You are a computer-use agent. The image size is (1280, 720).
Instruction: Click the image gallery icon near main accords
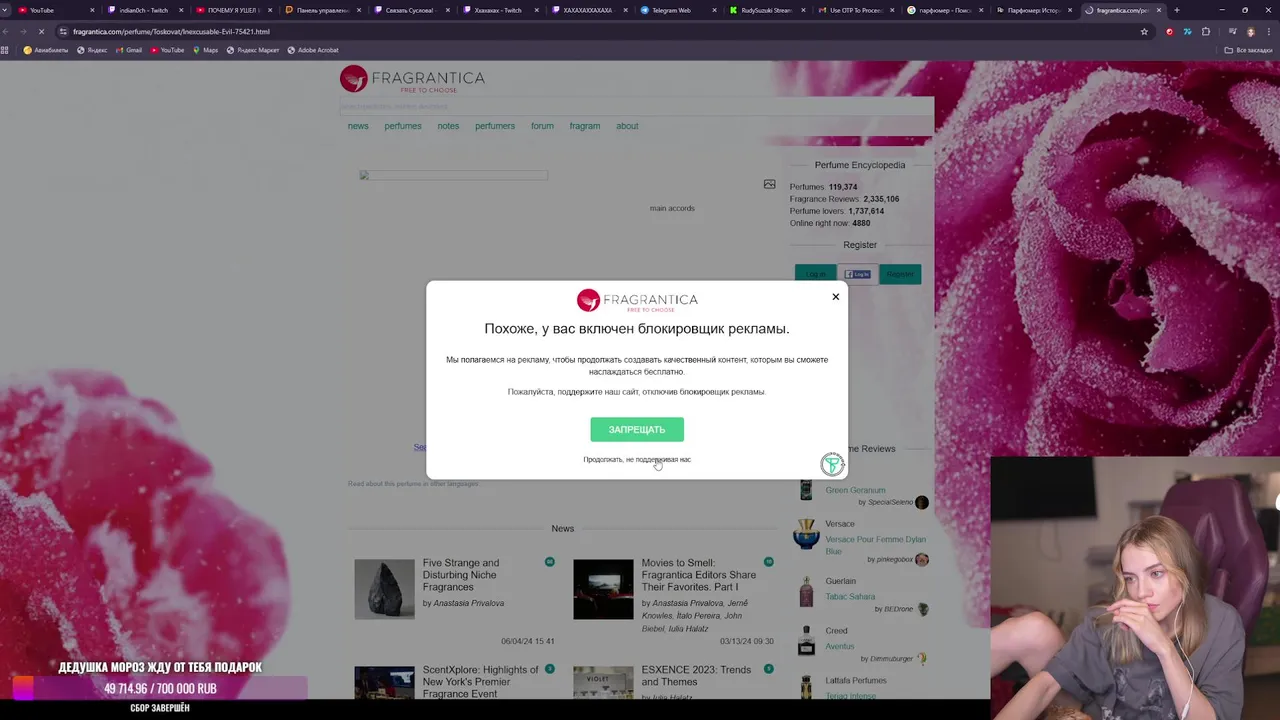(769, 184)
